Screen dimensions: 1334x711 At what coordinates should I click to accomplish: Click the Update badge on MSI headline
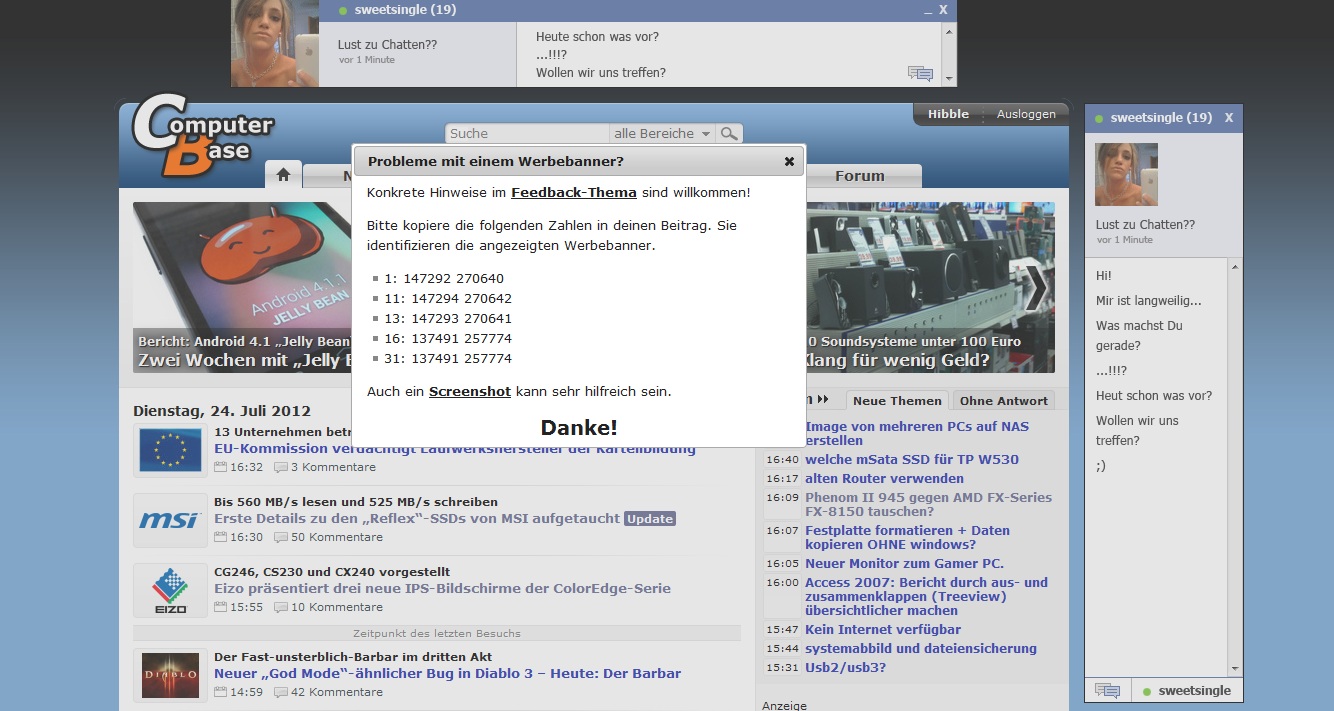tap(650, 519)
